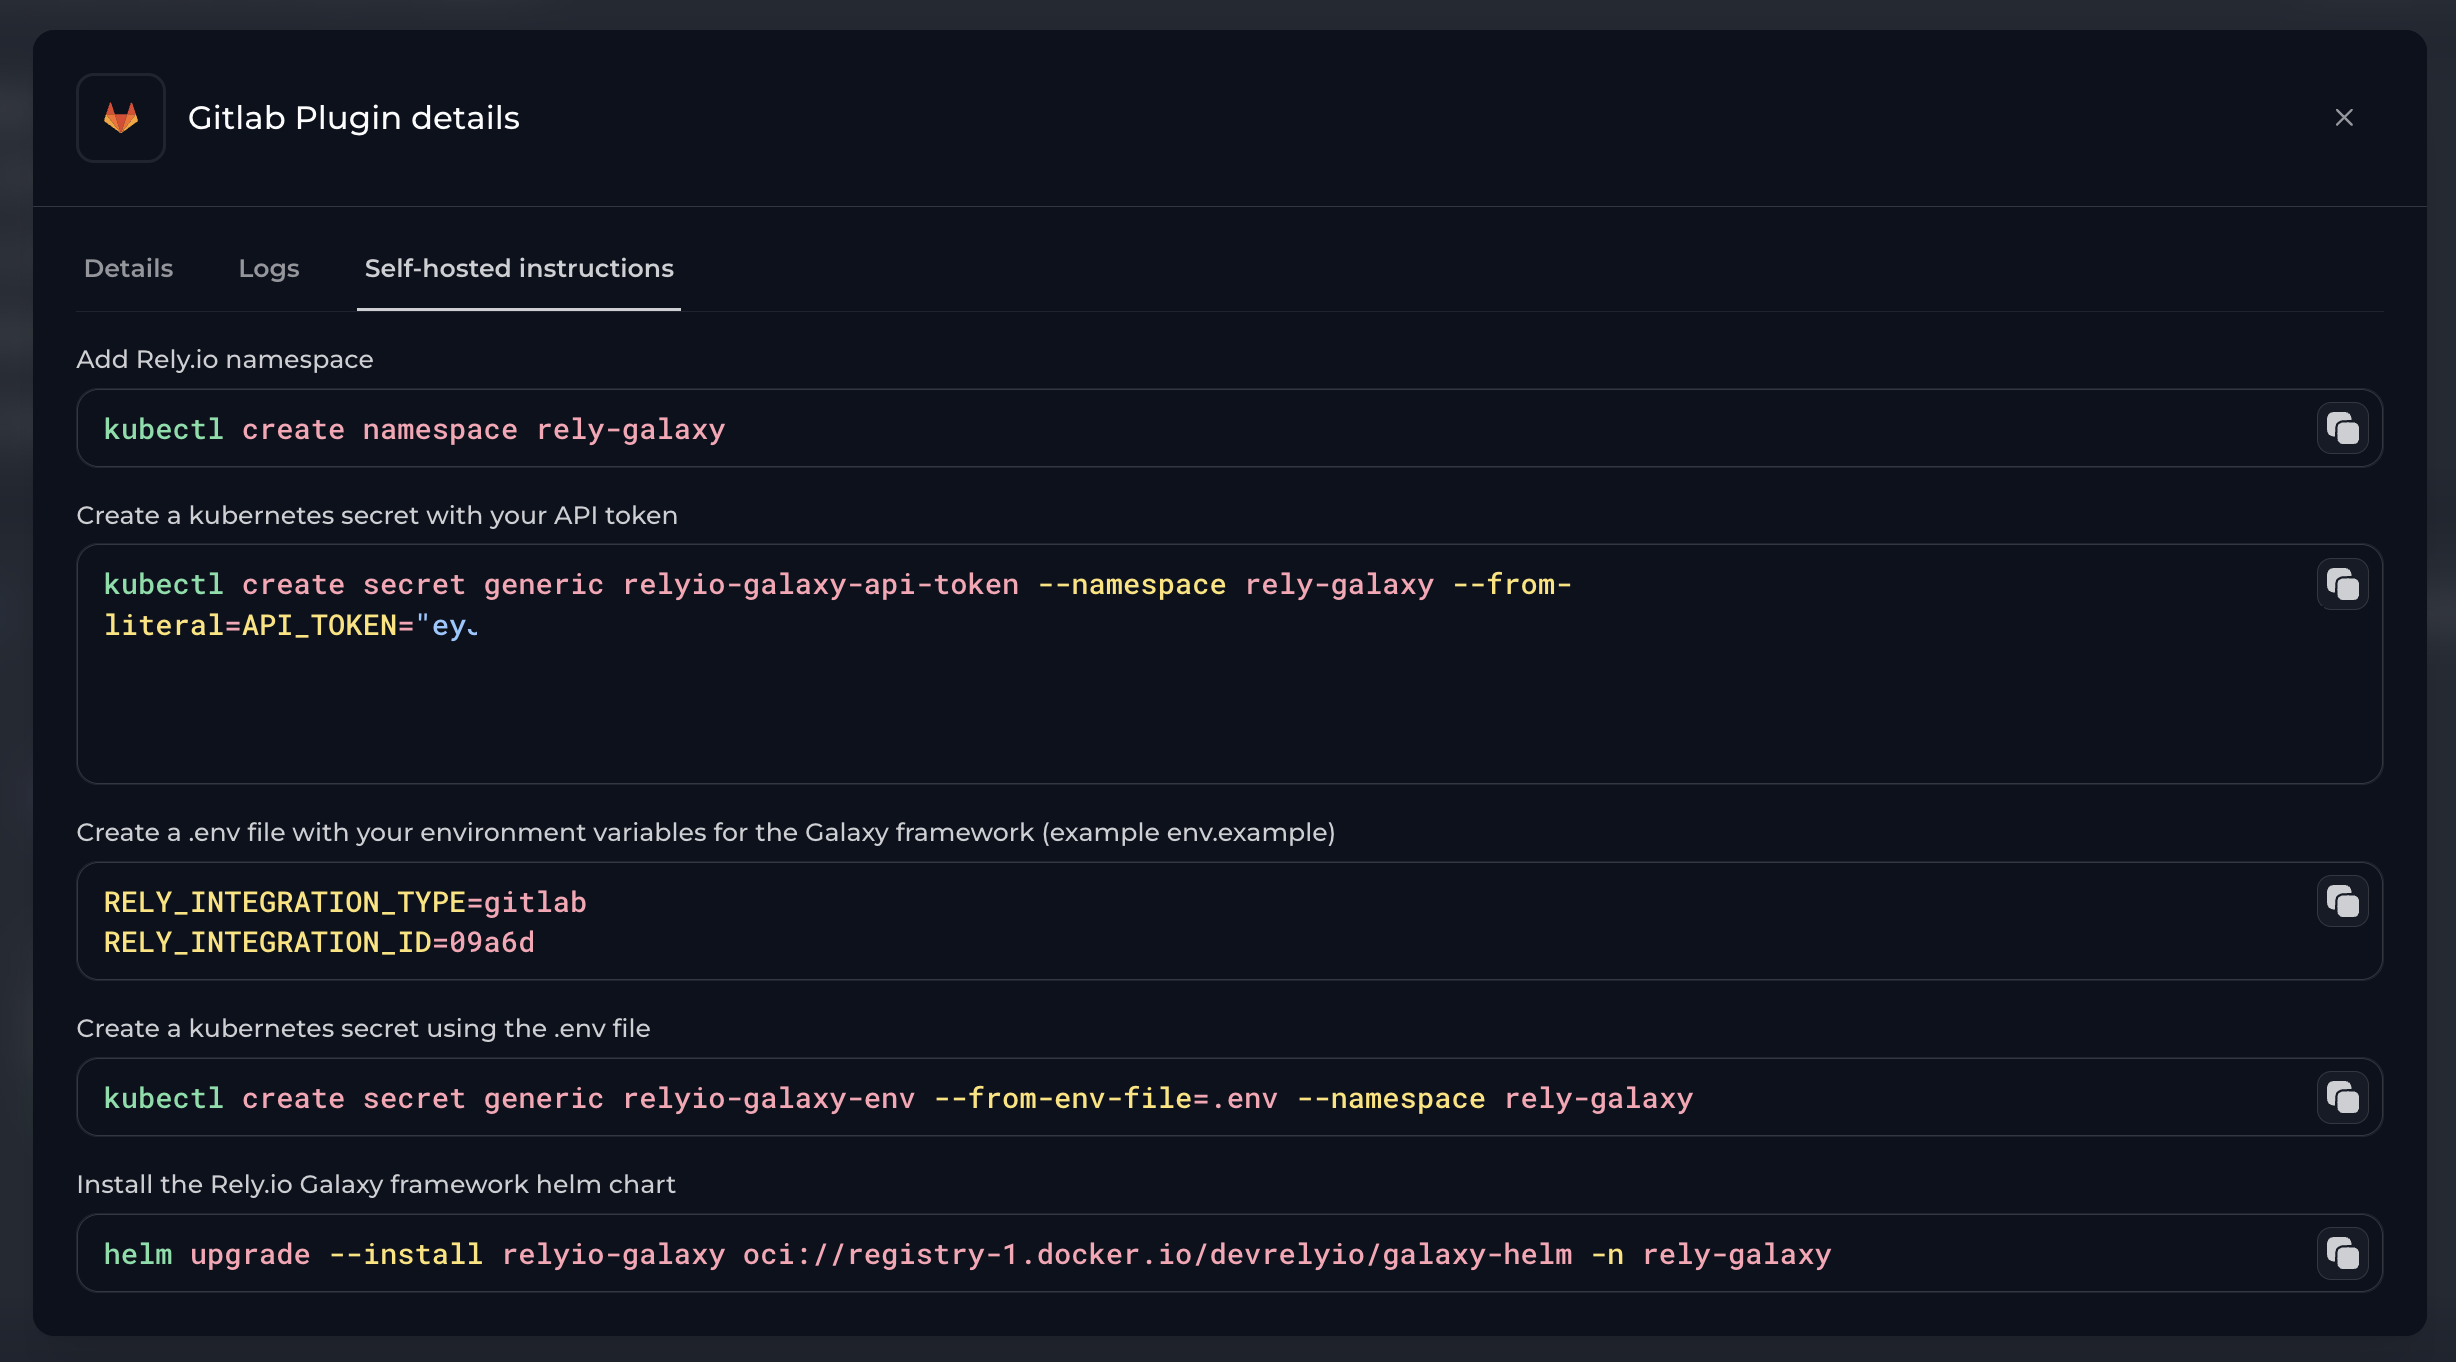Click the --from-env-file=.env command block

click(898, 1098)
